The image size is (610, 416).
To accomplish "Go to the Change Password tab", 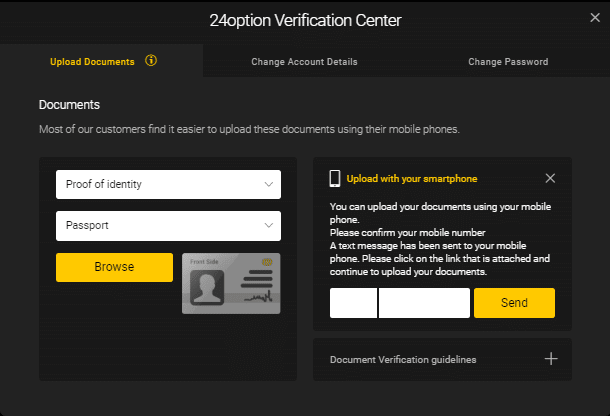I will coord(508,62).
